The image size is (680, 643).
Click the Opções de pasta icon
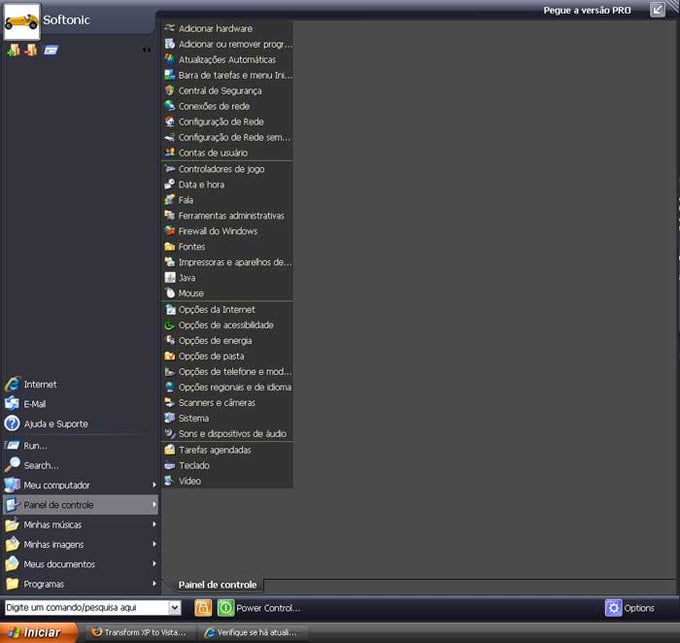pos(170,356)
